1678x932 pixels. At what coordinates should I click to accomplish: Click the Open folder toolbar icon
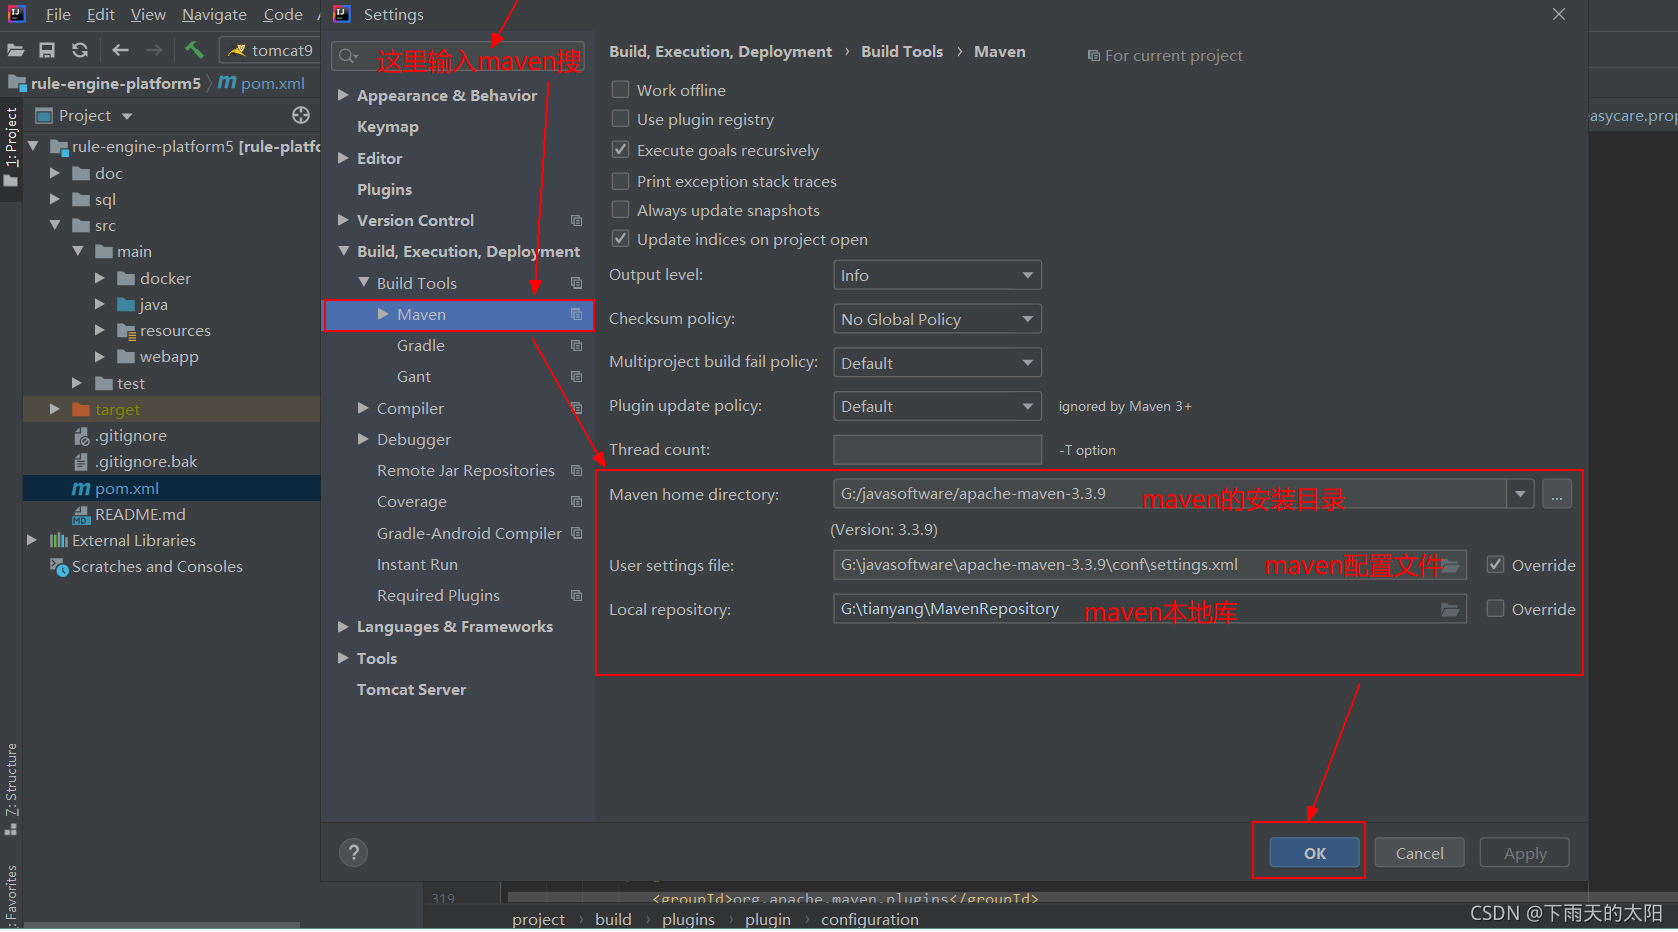15,50
